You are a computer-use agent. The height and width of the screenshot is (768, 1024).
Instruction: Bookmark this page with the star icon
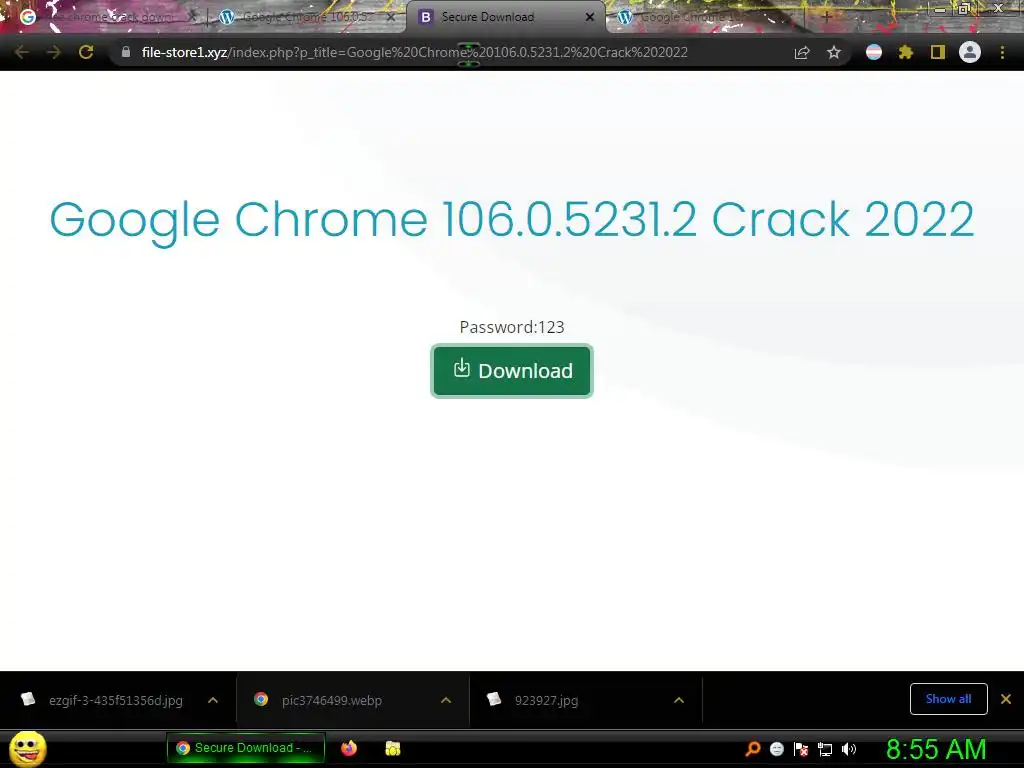tap(834, 52)
